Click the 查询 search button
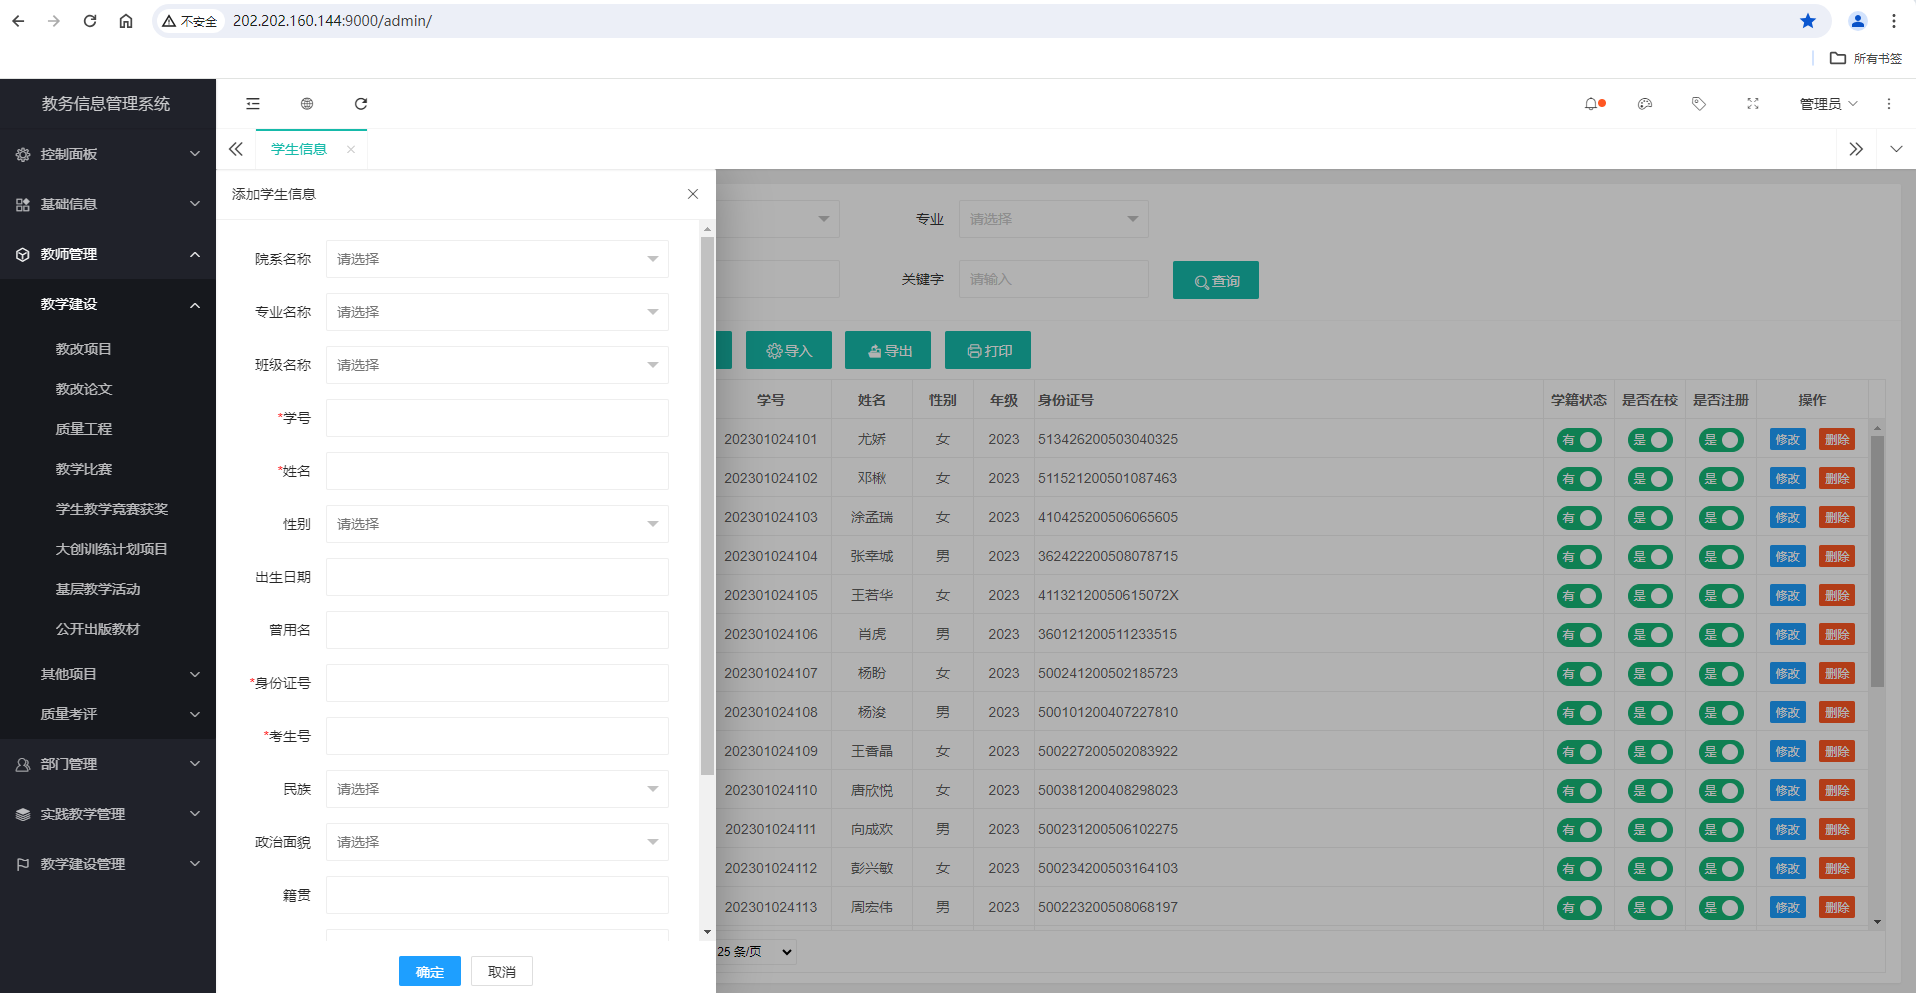 1216,281
